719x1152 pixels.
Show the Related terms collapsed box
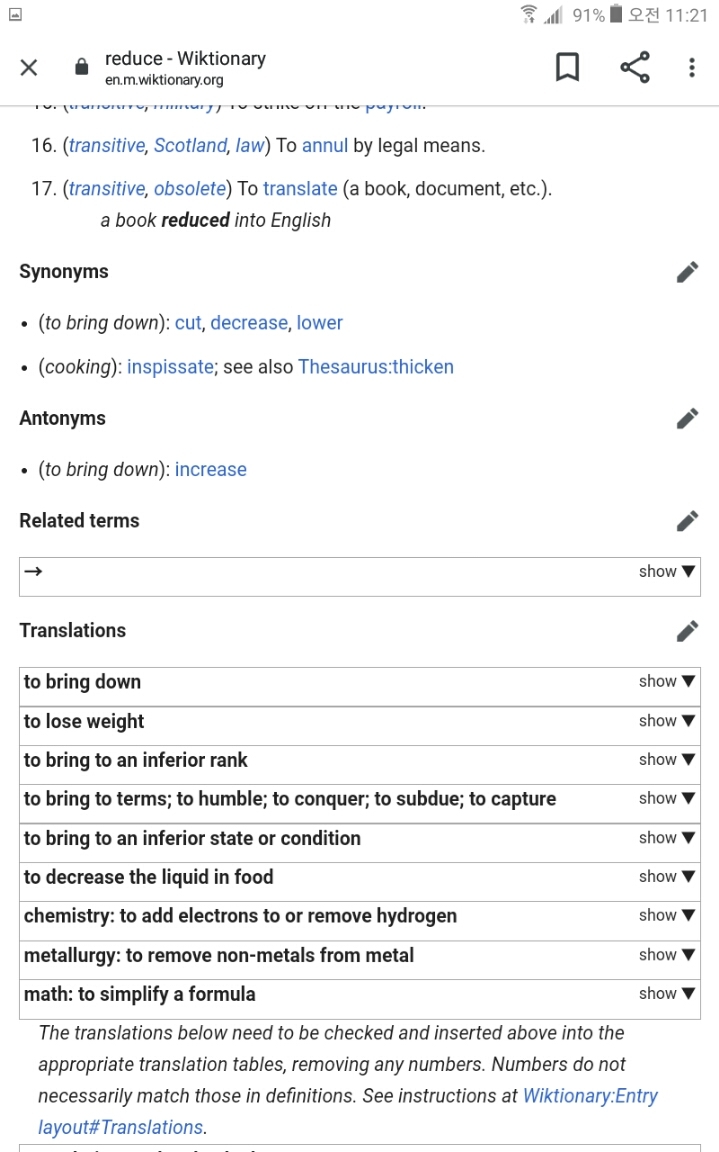click(666, 572)
